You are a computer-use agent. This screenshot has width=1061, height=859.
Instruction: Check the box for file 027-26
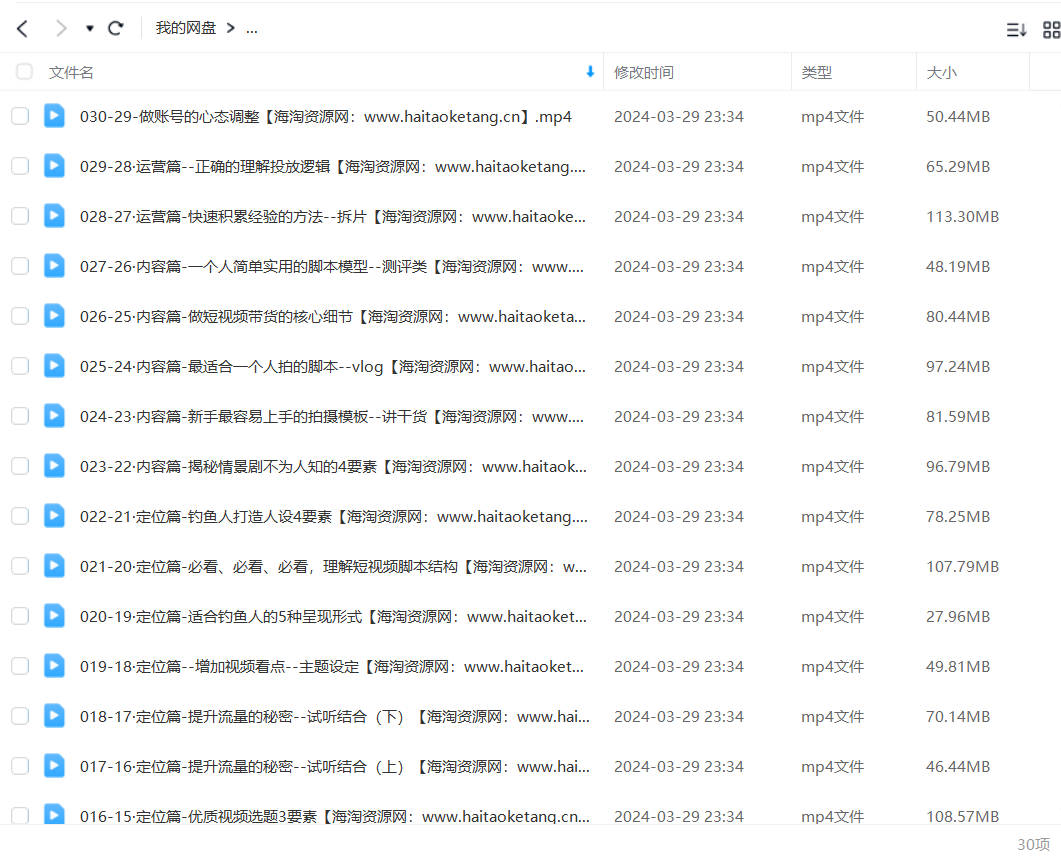20,266
